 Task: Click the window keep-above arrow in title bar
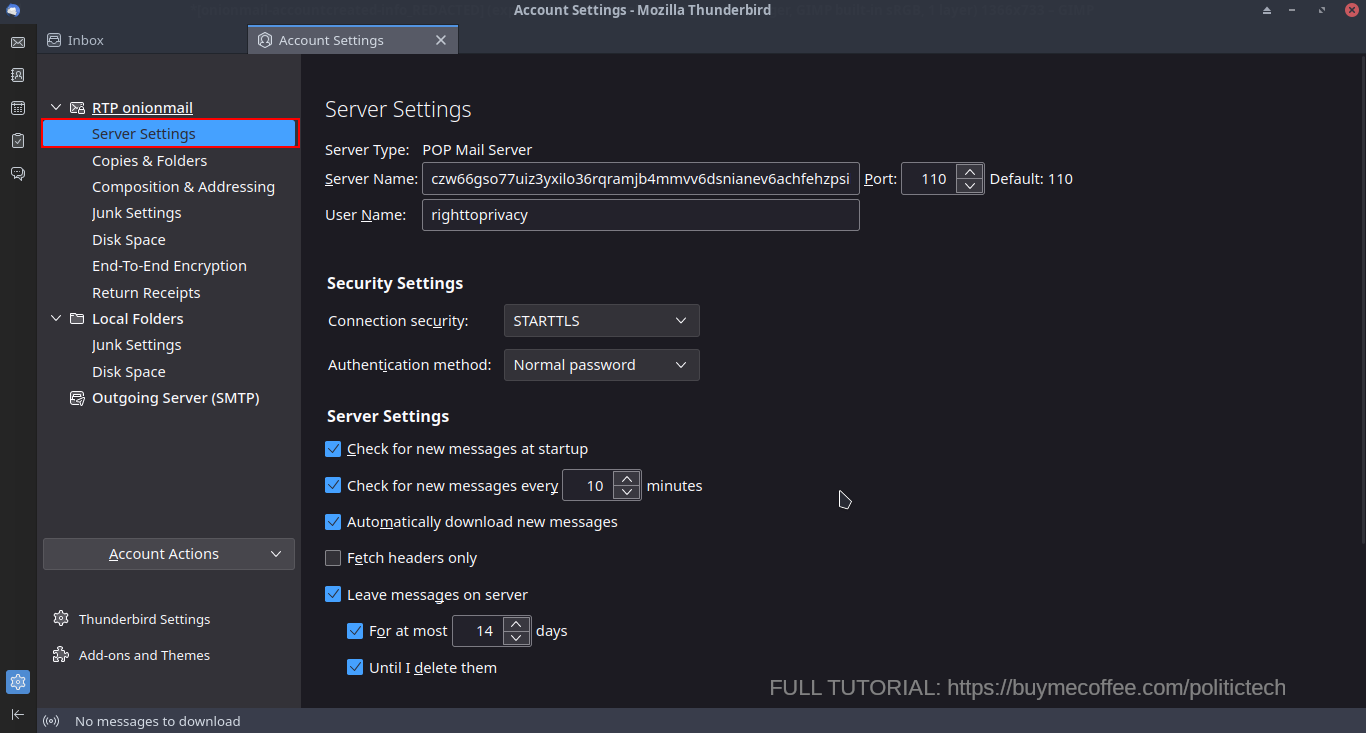(1266, 10)
